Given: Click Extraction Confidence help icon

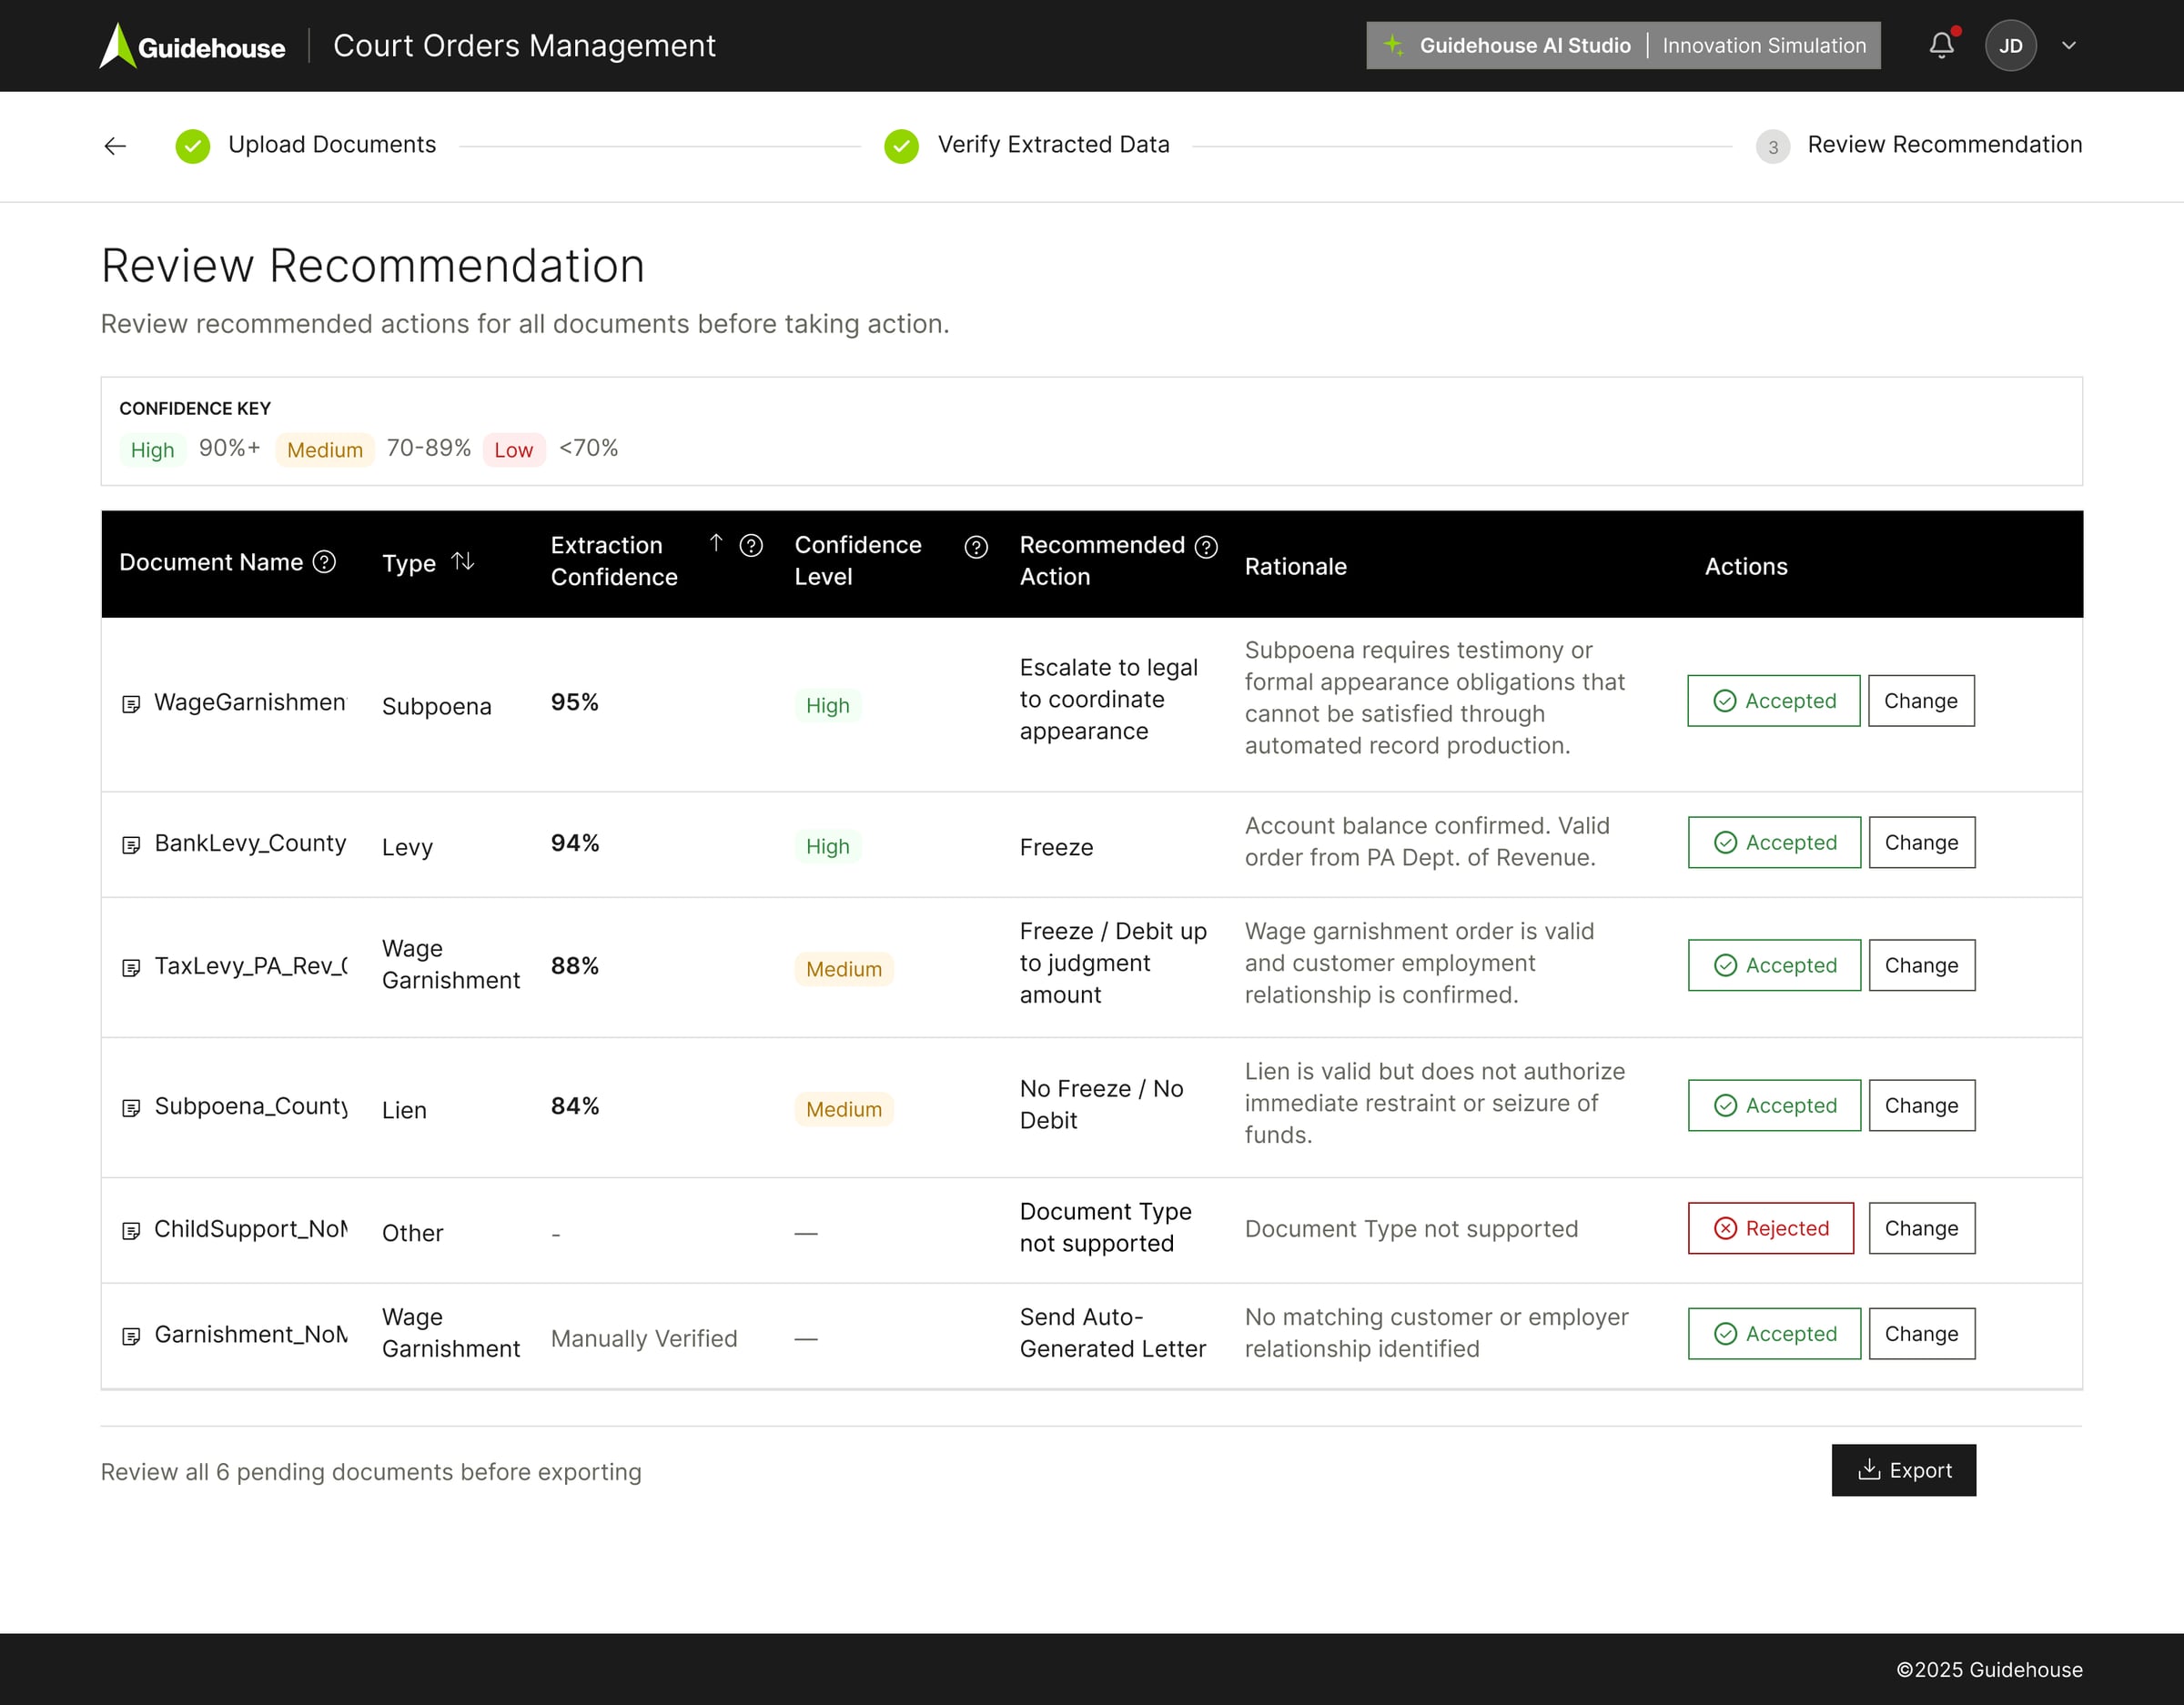Looking at the screenshot, I should (751, 546).
